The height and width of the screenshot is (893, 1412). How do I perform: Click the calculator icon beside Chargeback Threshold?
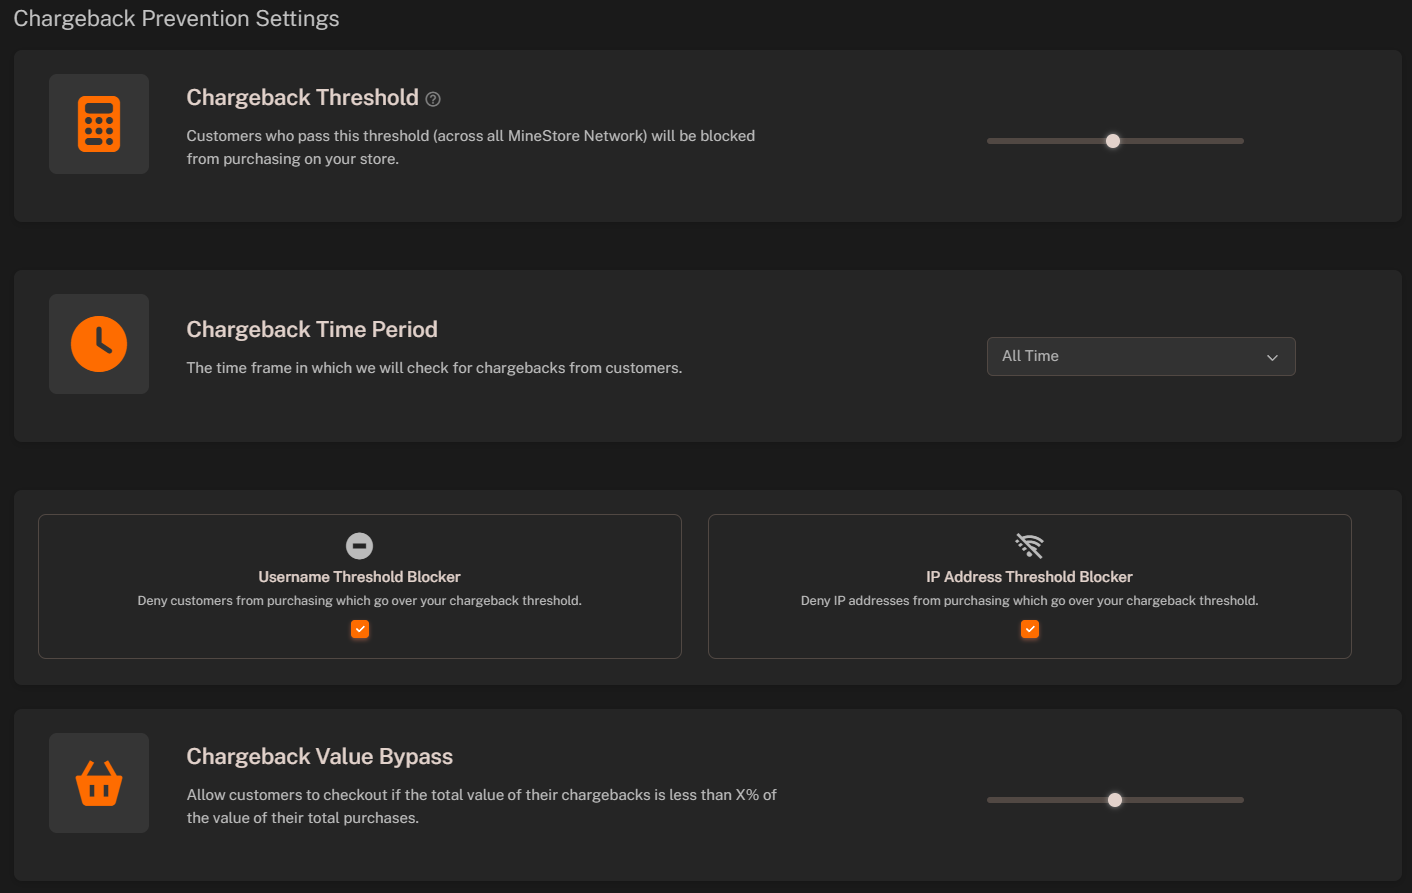coord(98,123)
